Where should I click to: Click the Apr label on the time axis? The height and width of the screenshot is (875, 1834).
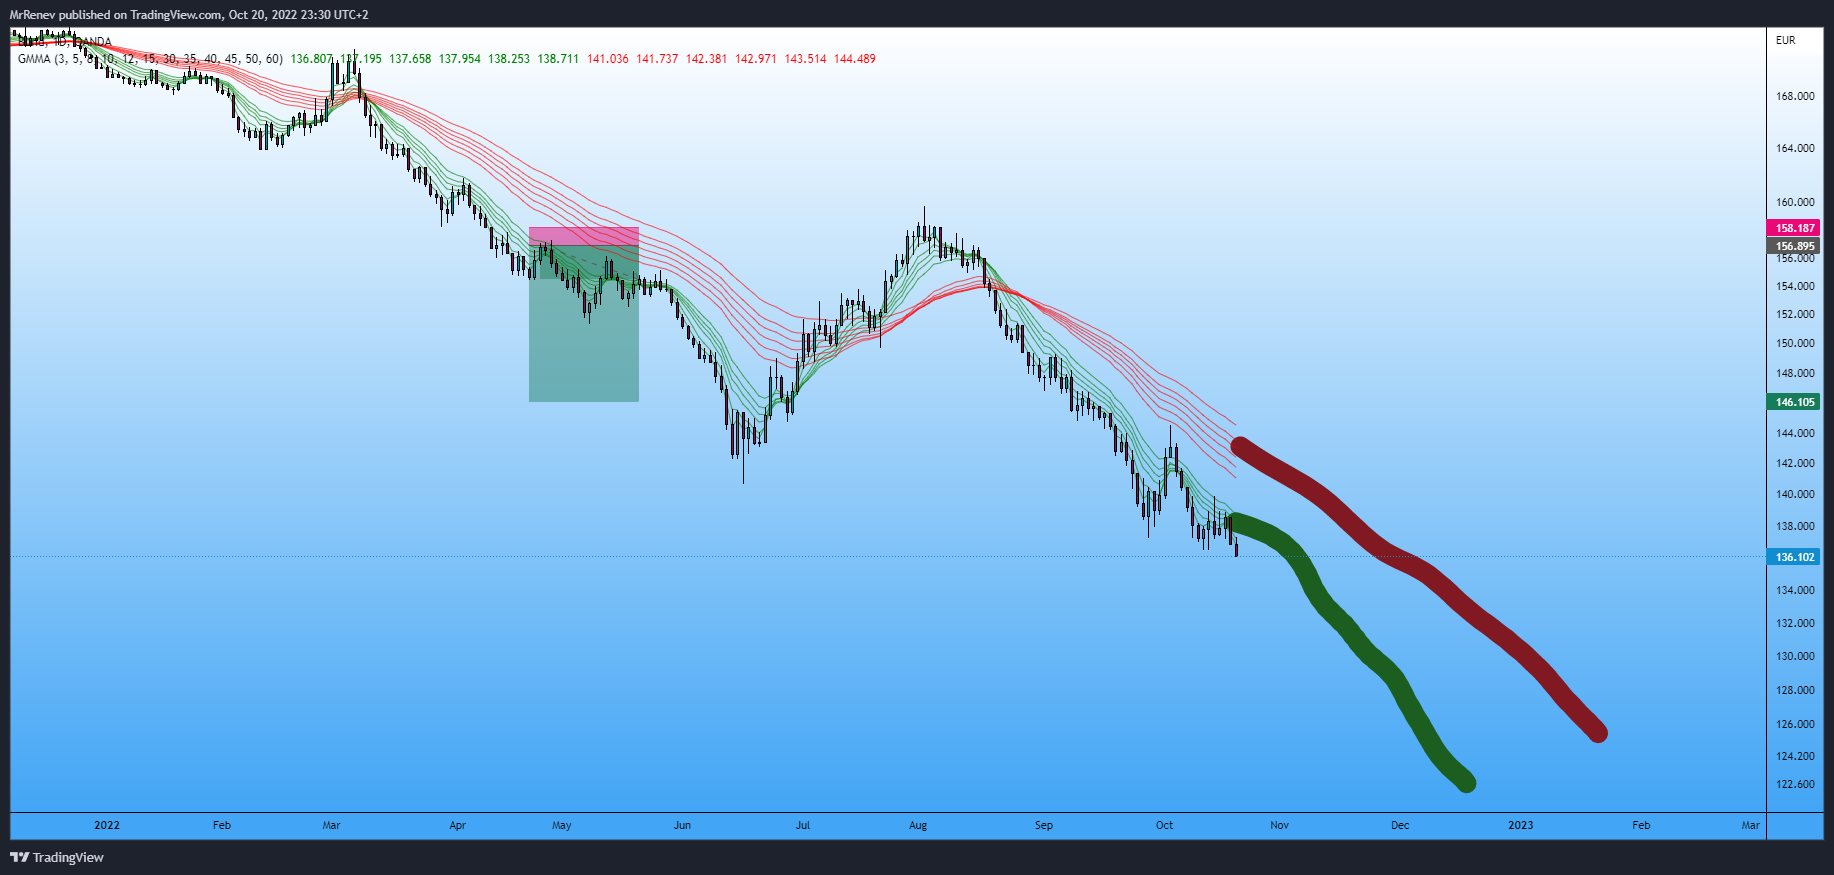(458, 825)
